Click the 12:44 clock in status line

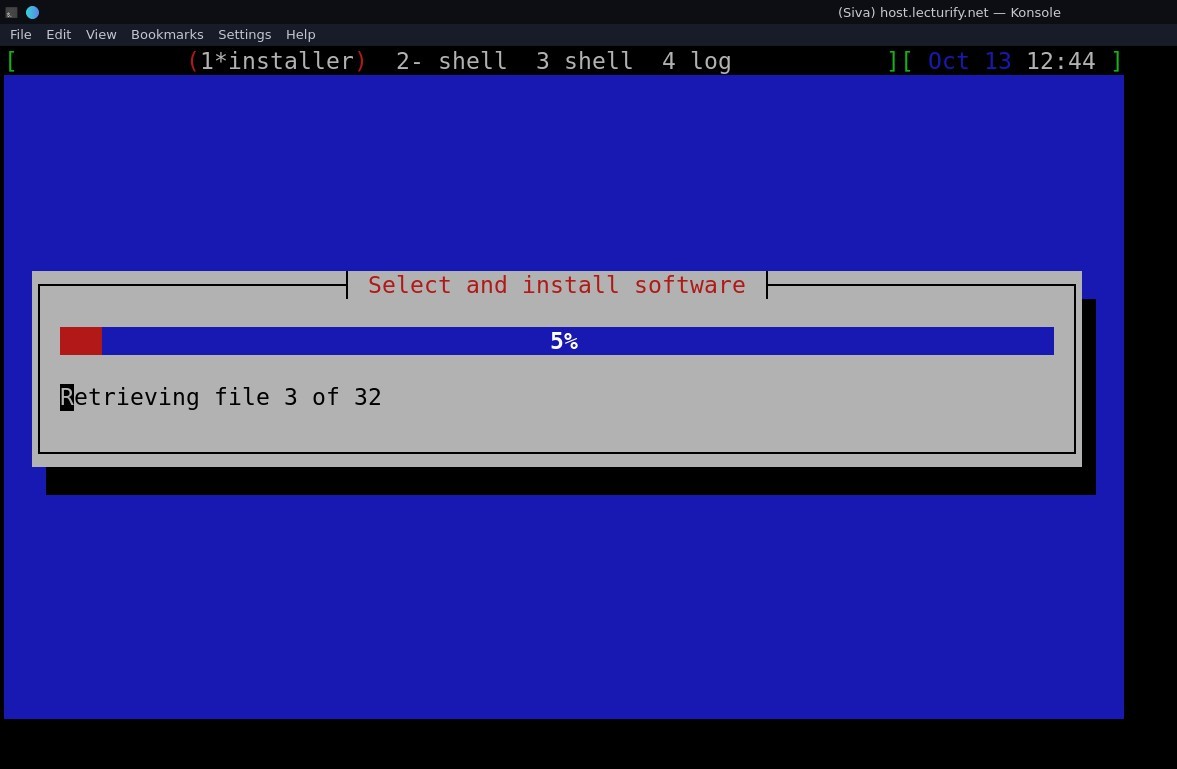click(1061, 61)
